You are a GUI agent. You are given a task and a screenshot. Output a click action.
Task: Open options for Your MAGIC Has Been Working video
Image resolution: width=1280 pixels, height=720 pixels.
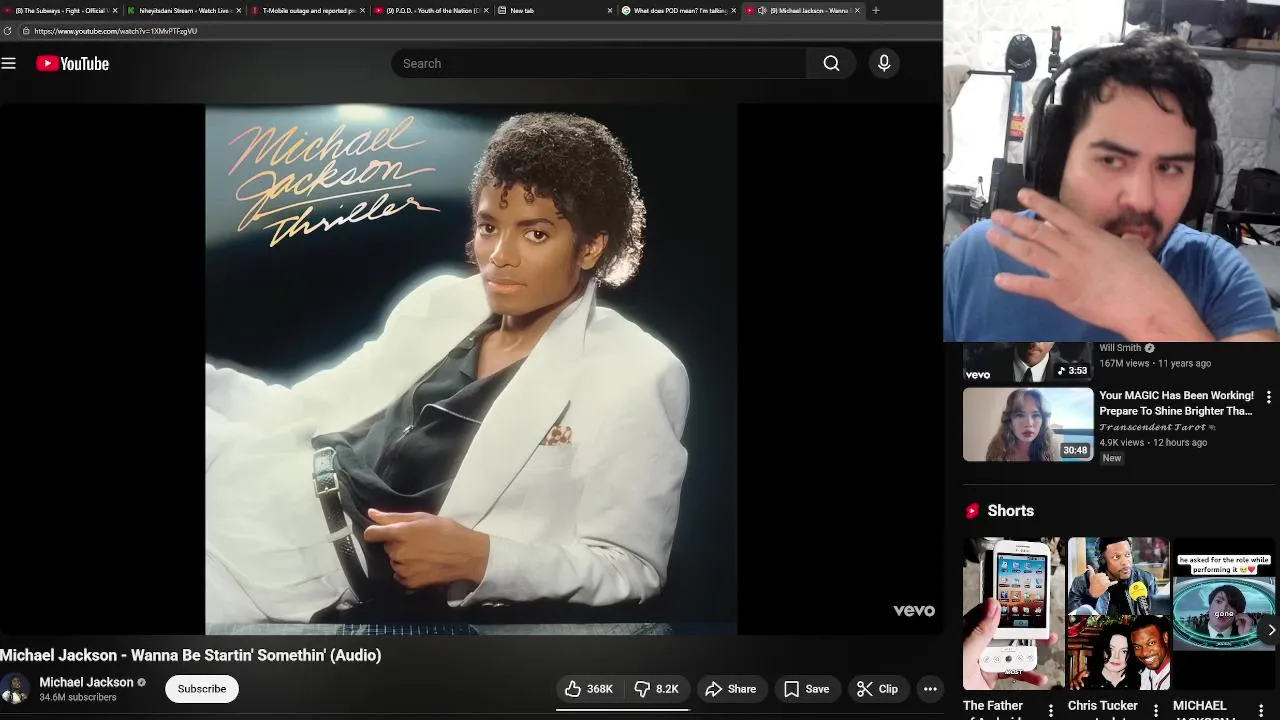tap(1269, 397)
